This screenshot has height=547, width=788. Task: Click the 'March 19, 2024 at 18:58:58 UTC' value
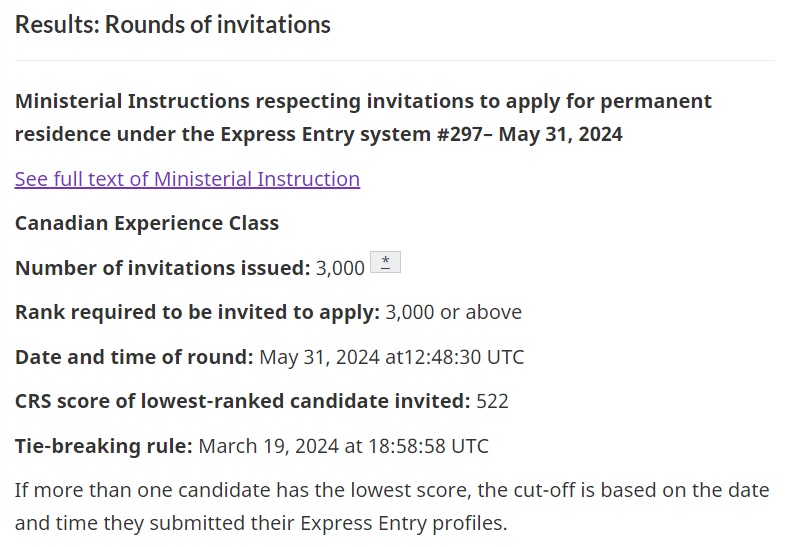coord(344,446)
